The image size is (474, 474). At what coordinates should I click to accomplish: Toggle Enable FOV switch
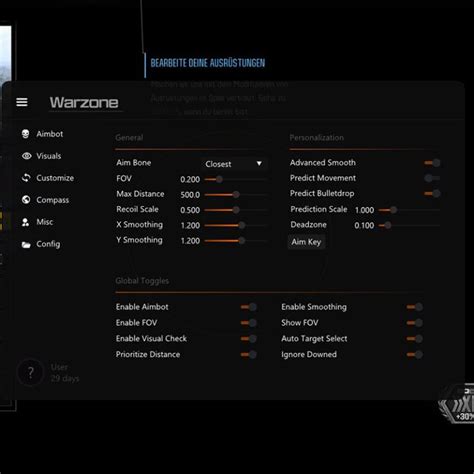pyautogui.click(x=249, y=323)
